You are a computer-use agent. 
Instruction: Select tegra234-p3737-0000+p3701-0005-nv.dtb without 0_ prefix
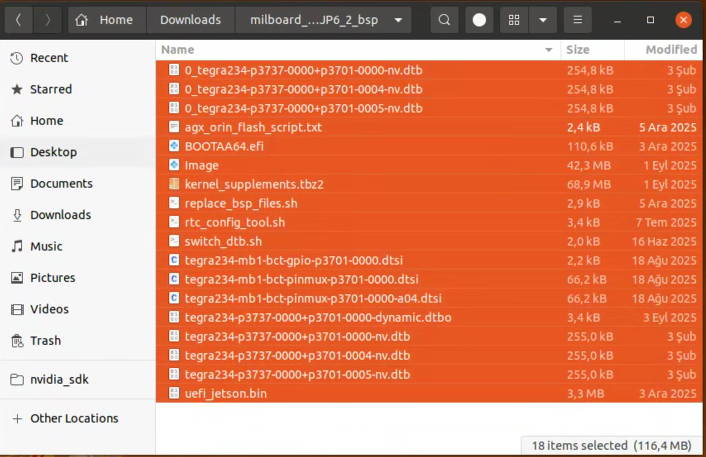coord(429,375)
